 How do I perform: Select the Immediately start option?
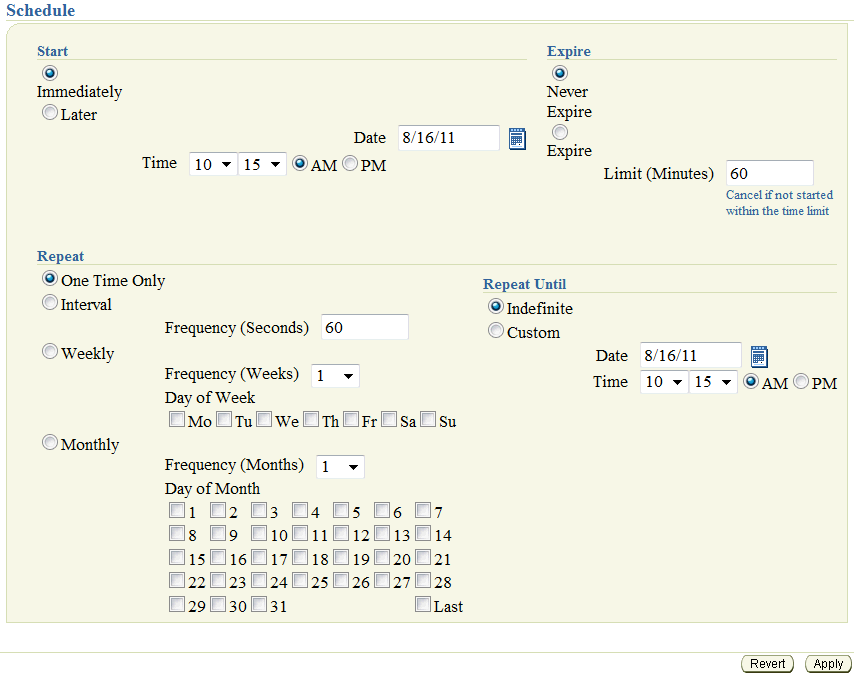click(x=50, y=72)
